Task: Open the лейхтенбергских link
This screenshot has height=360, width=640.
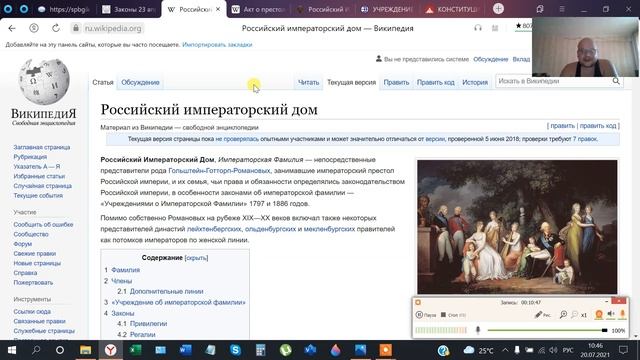Action: pos(214,229)
